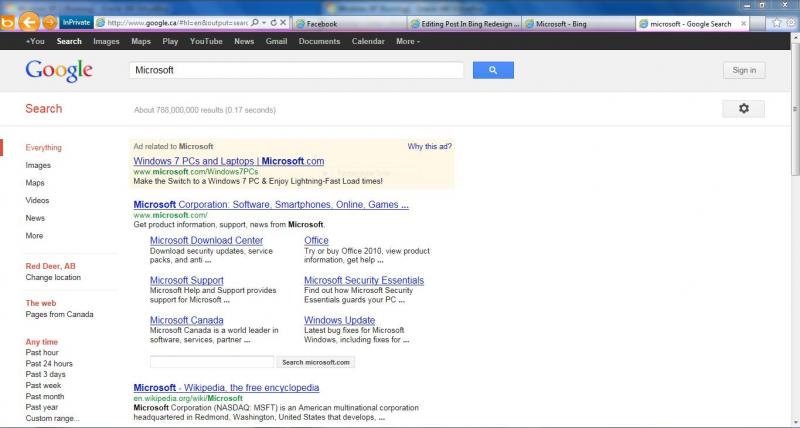Screen dimensions: 800x428
Task: Open YouTube in the Google top bar
Action: pos(206,41)
